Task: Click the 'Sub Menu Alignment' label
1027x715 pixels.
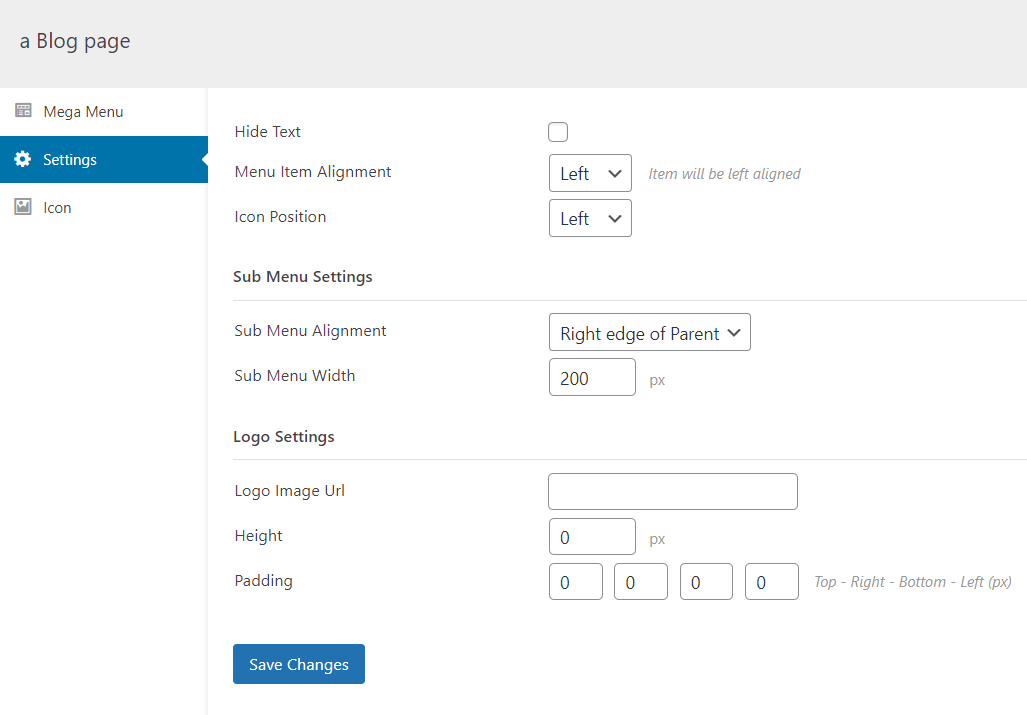Action: [310, 331]
